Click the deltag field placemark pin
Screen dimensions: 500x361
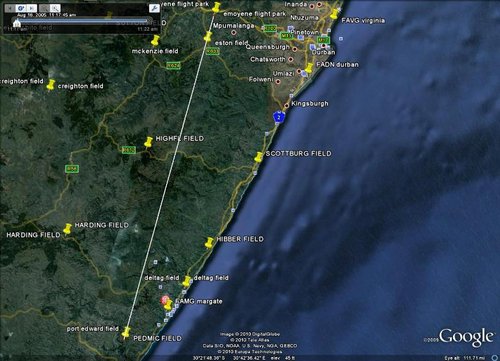point(187,281)
